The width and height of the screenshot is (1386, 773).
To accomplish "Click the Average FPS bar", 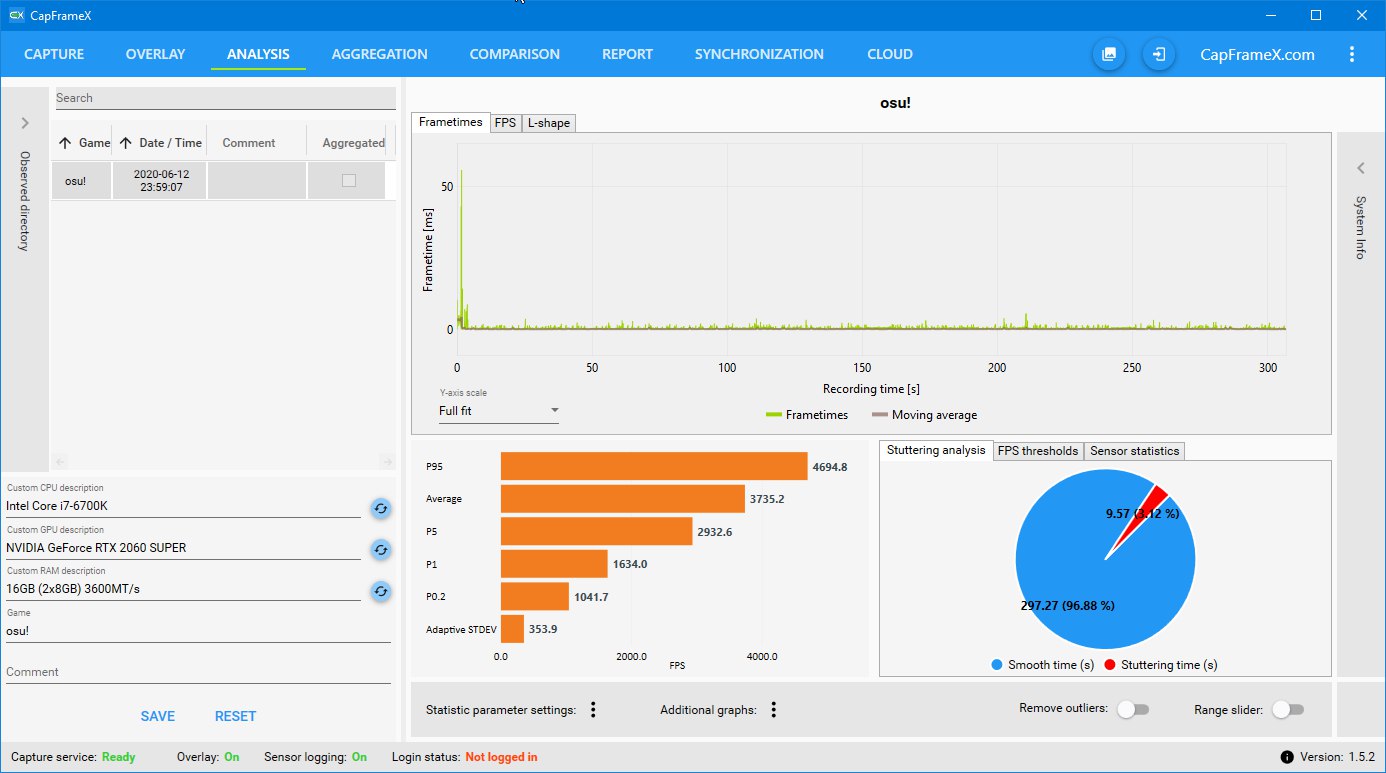I will (623, 499).
